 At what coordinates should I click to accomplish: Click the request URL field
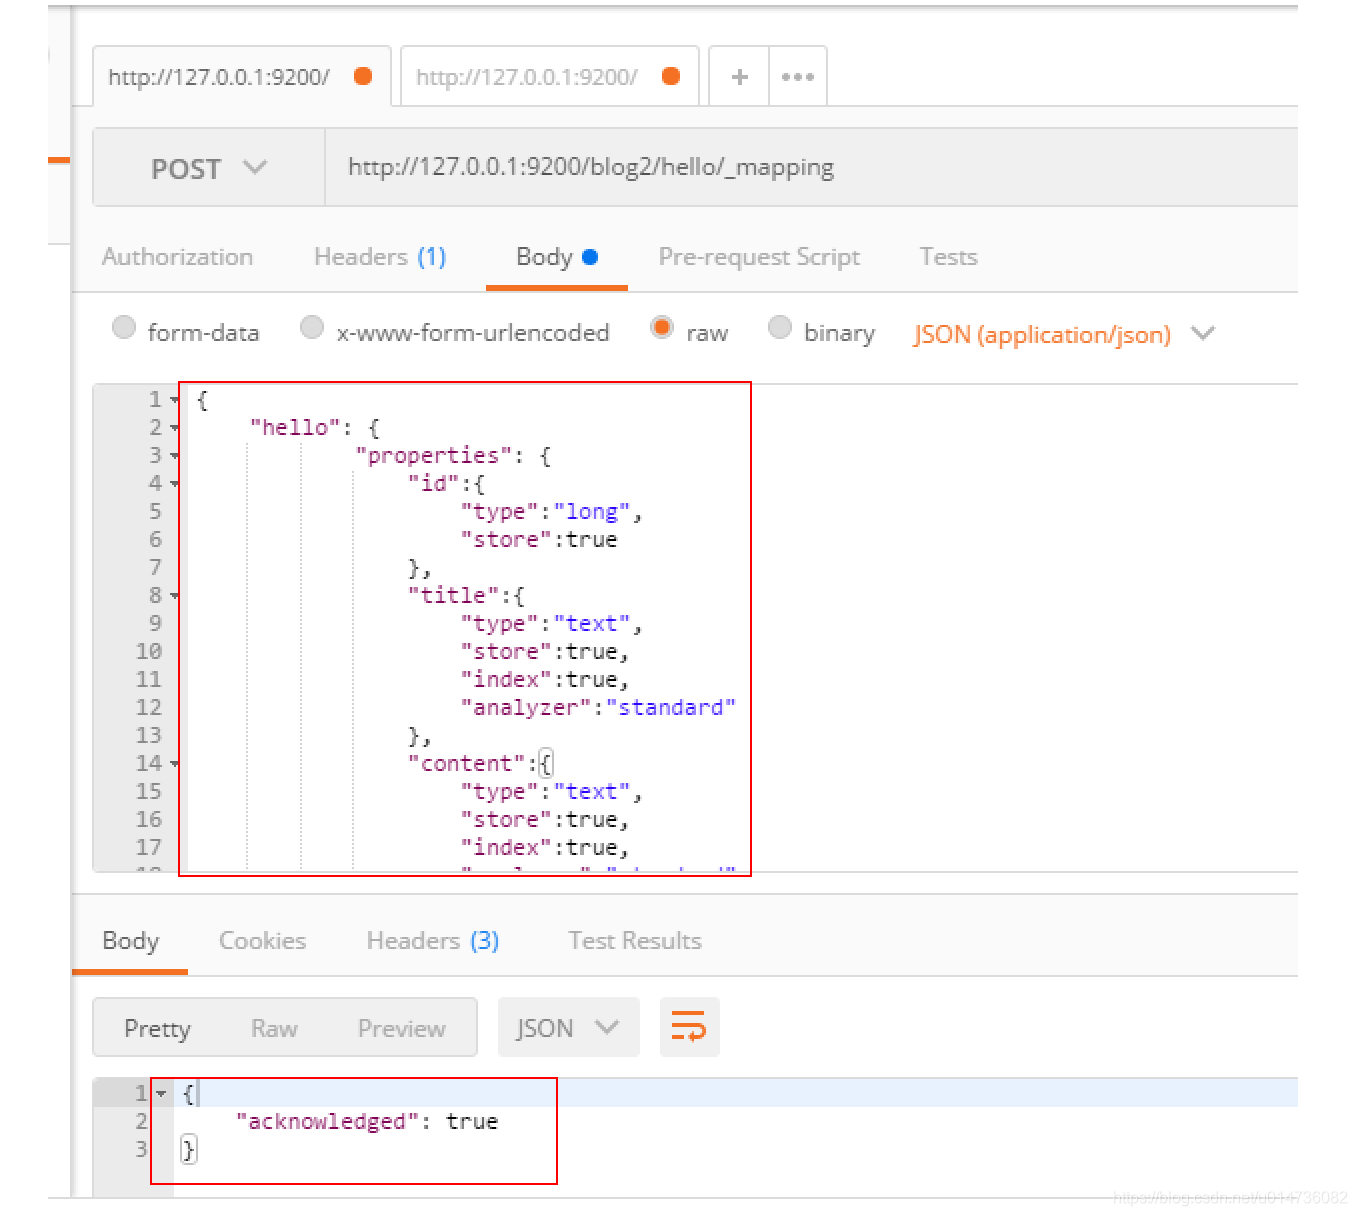coord(811,168)
